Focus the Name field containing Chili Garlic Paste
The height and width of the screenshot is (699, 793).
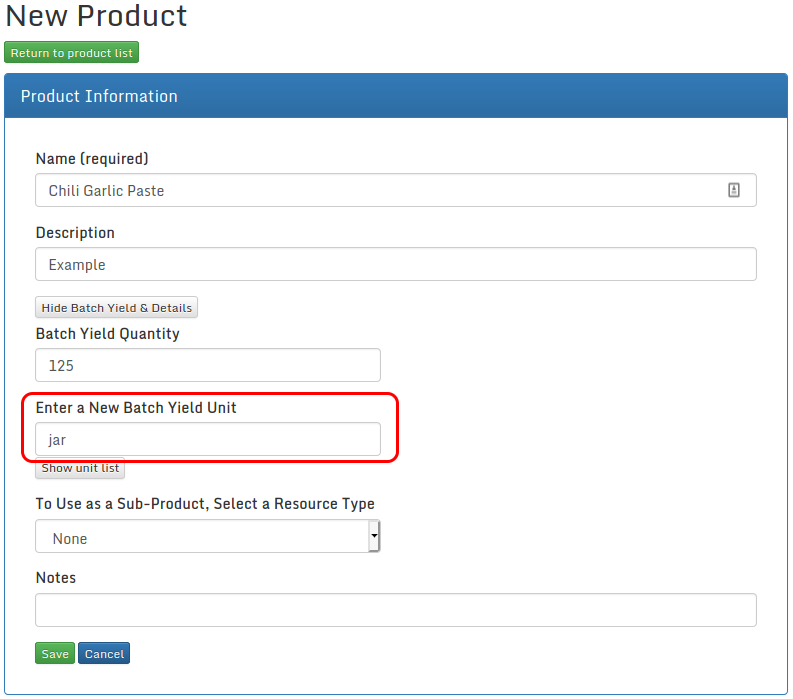point(380,190)
